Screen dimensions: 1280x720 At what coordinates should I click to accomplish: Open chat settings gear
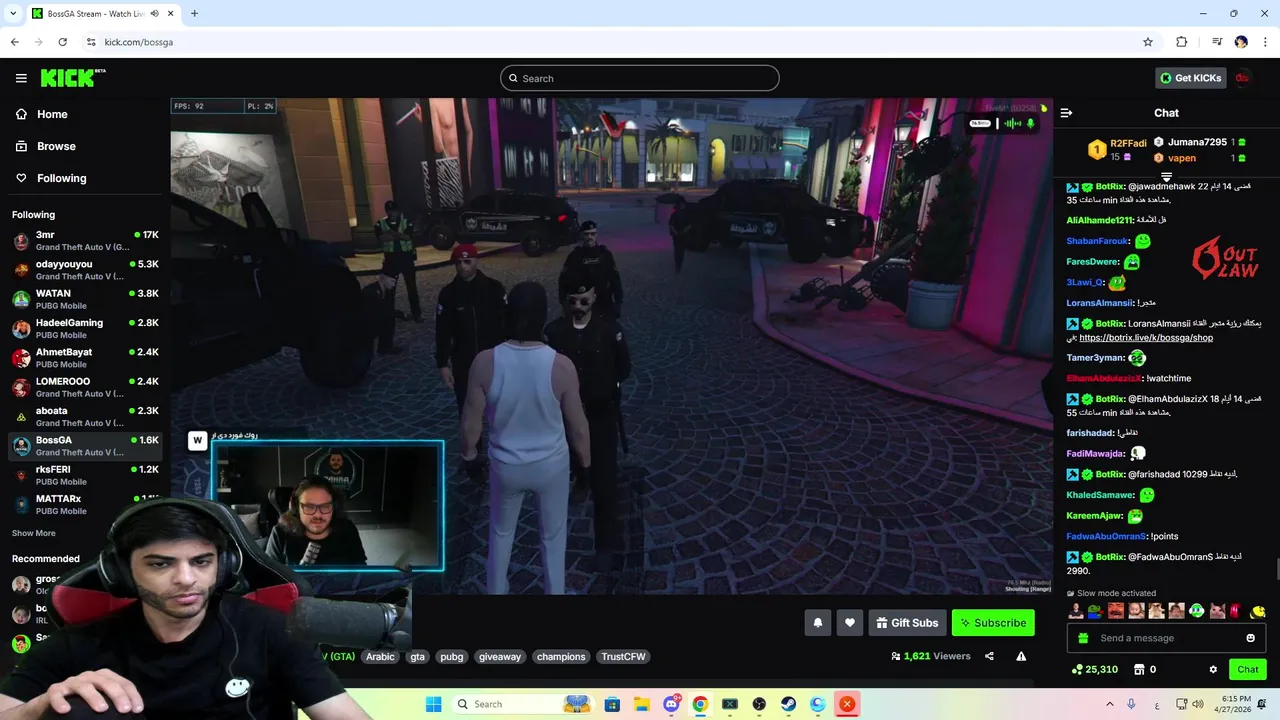click(1213, 669)
